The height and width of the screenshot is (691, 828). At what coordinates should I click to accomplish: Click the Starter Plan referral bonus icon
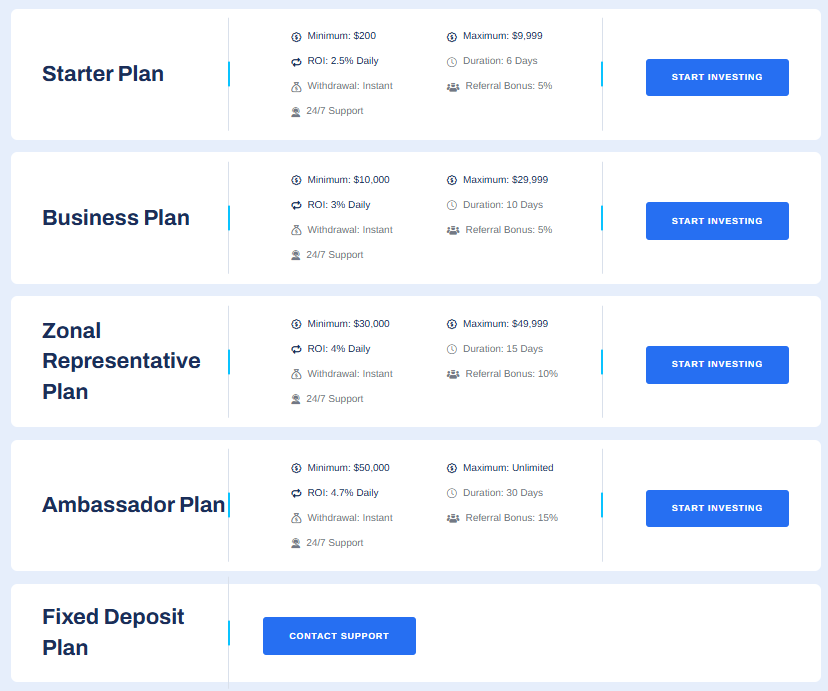[453, 87]
